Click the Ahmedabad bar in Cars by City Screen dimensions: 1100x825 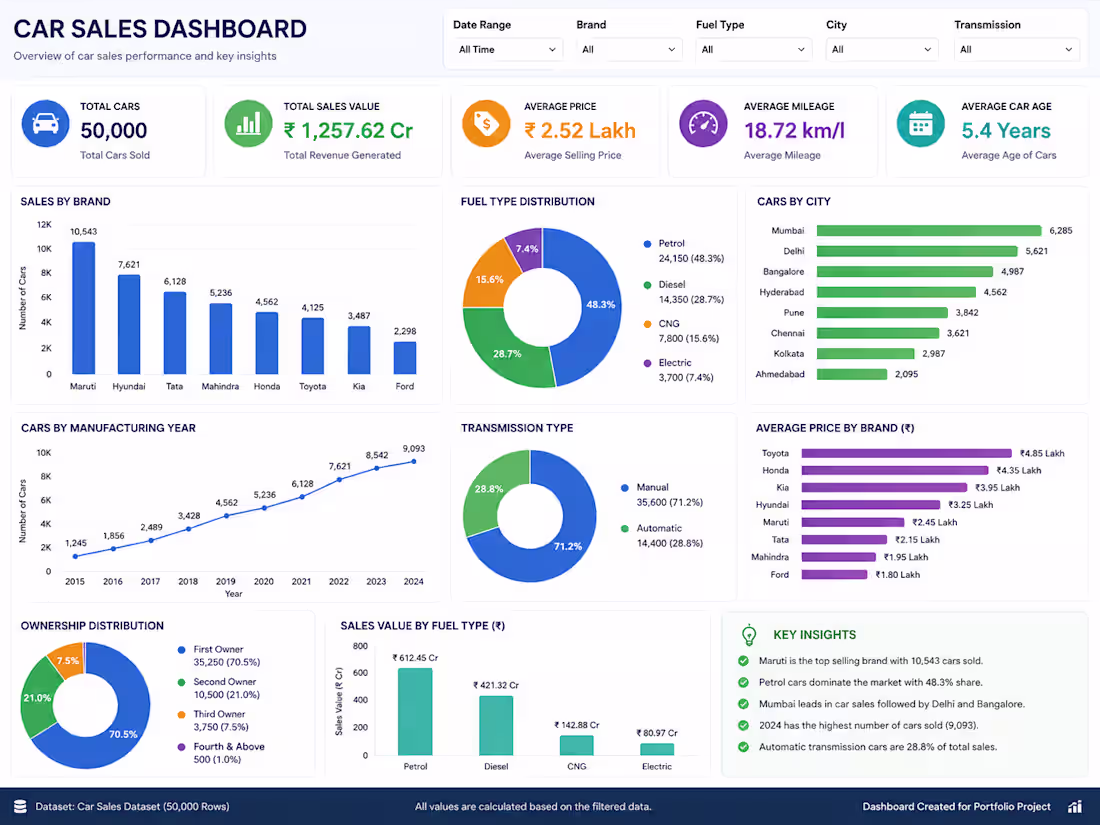852,375
